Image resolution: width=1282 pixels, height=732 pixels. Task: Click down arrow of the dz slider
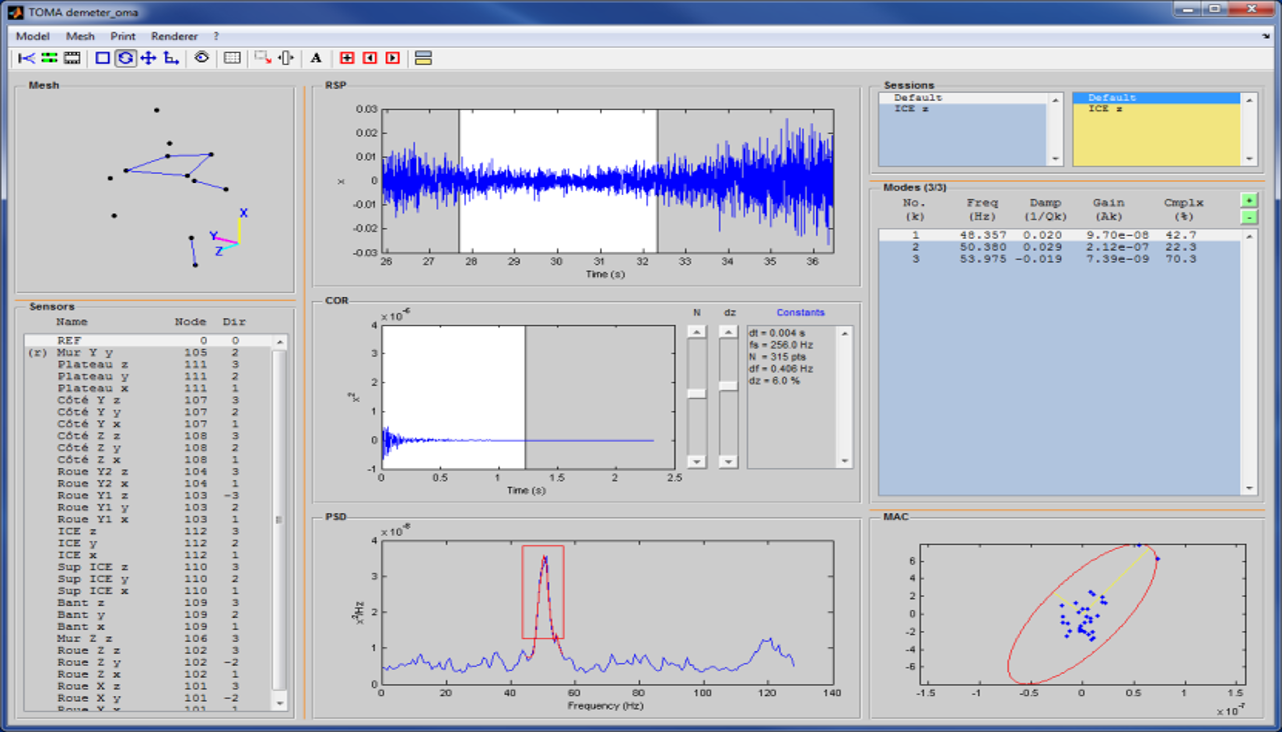(x=728, y=462)
